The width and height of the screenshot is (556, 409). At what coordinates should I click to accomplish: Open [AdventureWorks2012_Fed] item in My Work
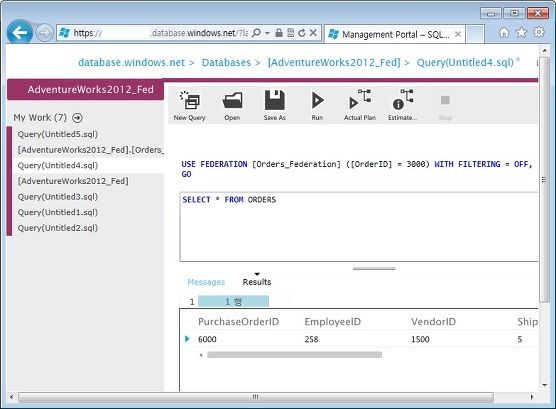point(73,181)
